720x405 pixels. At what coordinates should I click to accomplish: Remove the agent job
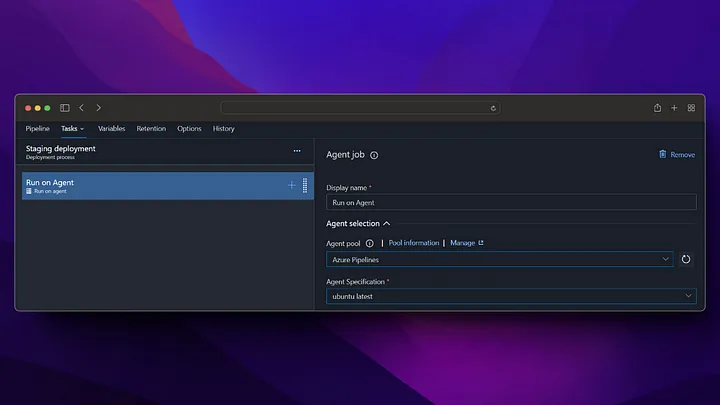tap(677, 155)
